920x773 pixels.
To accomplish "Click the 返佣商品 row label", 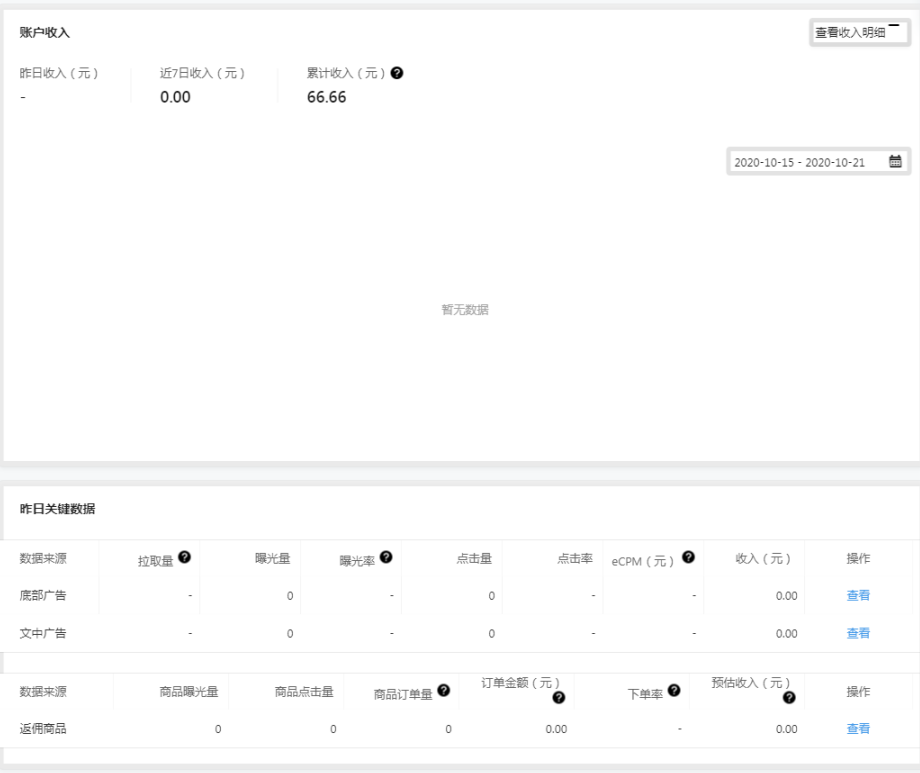I will click(43, 729).
